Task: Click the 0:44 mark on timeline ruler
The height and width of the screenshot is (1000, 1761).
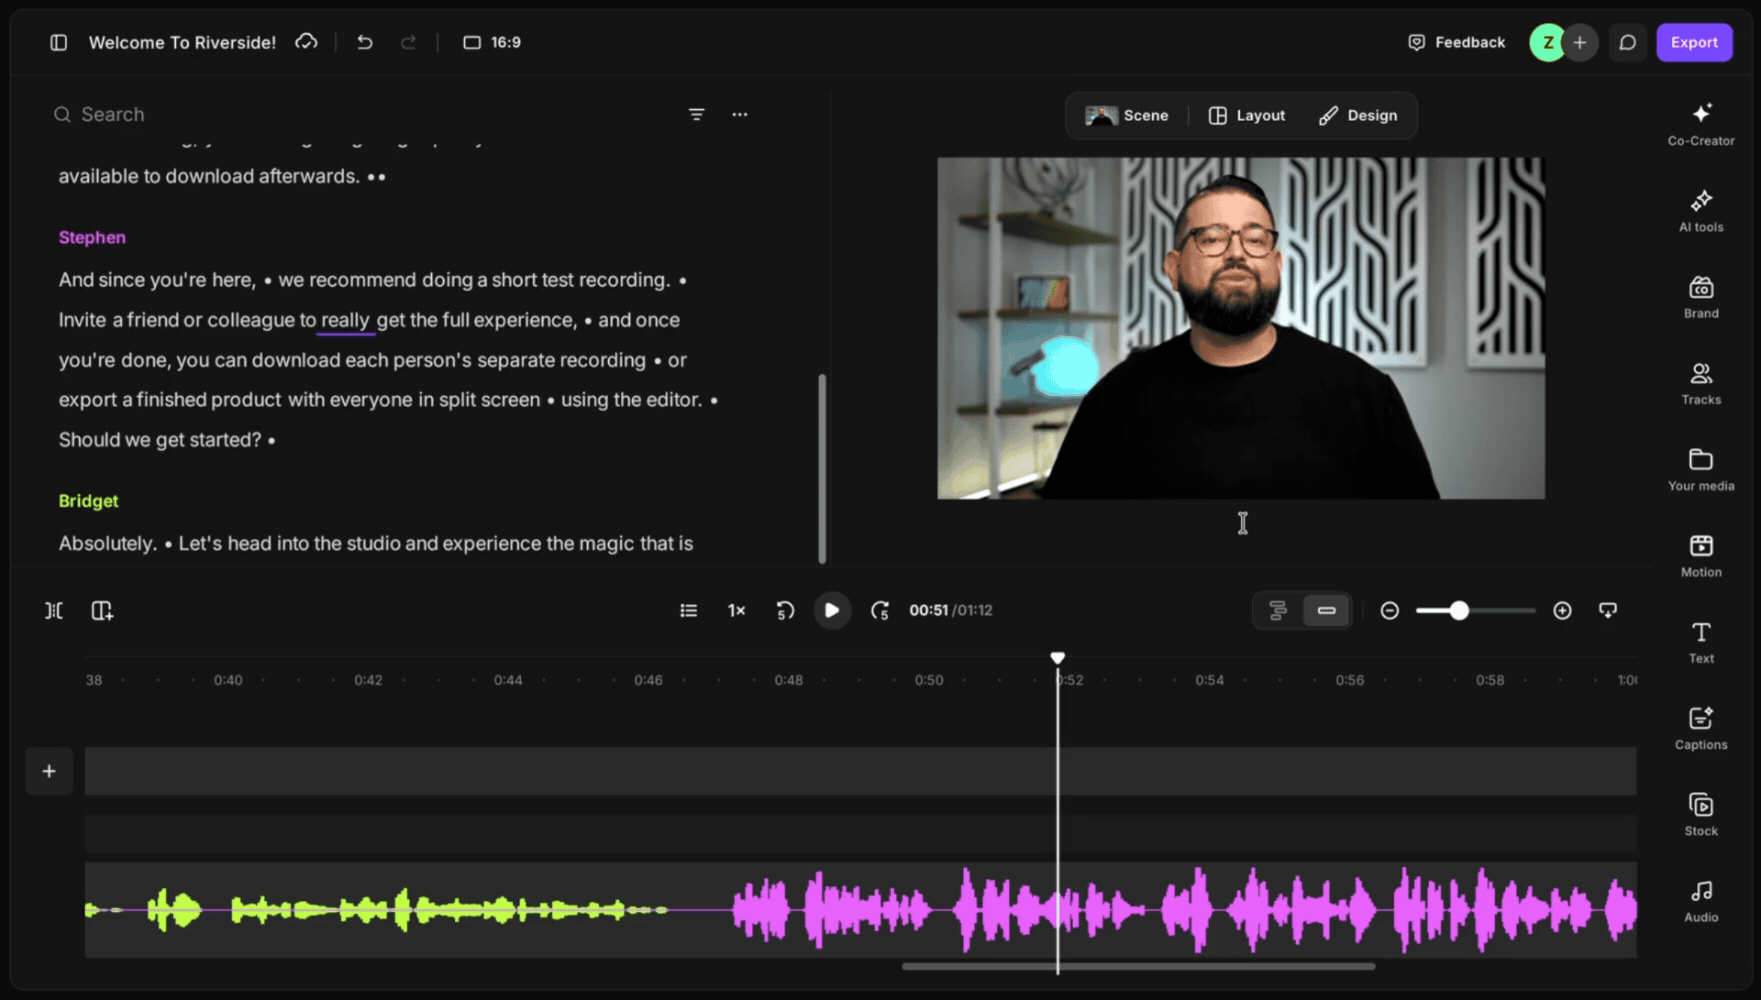Action: pos(508,680)
